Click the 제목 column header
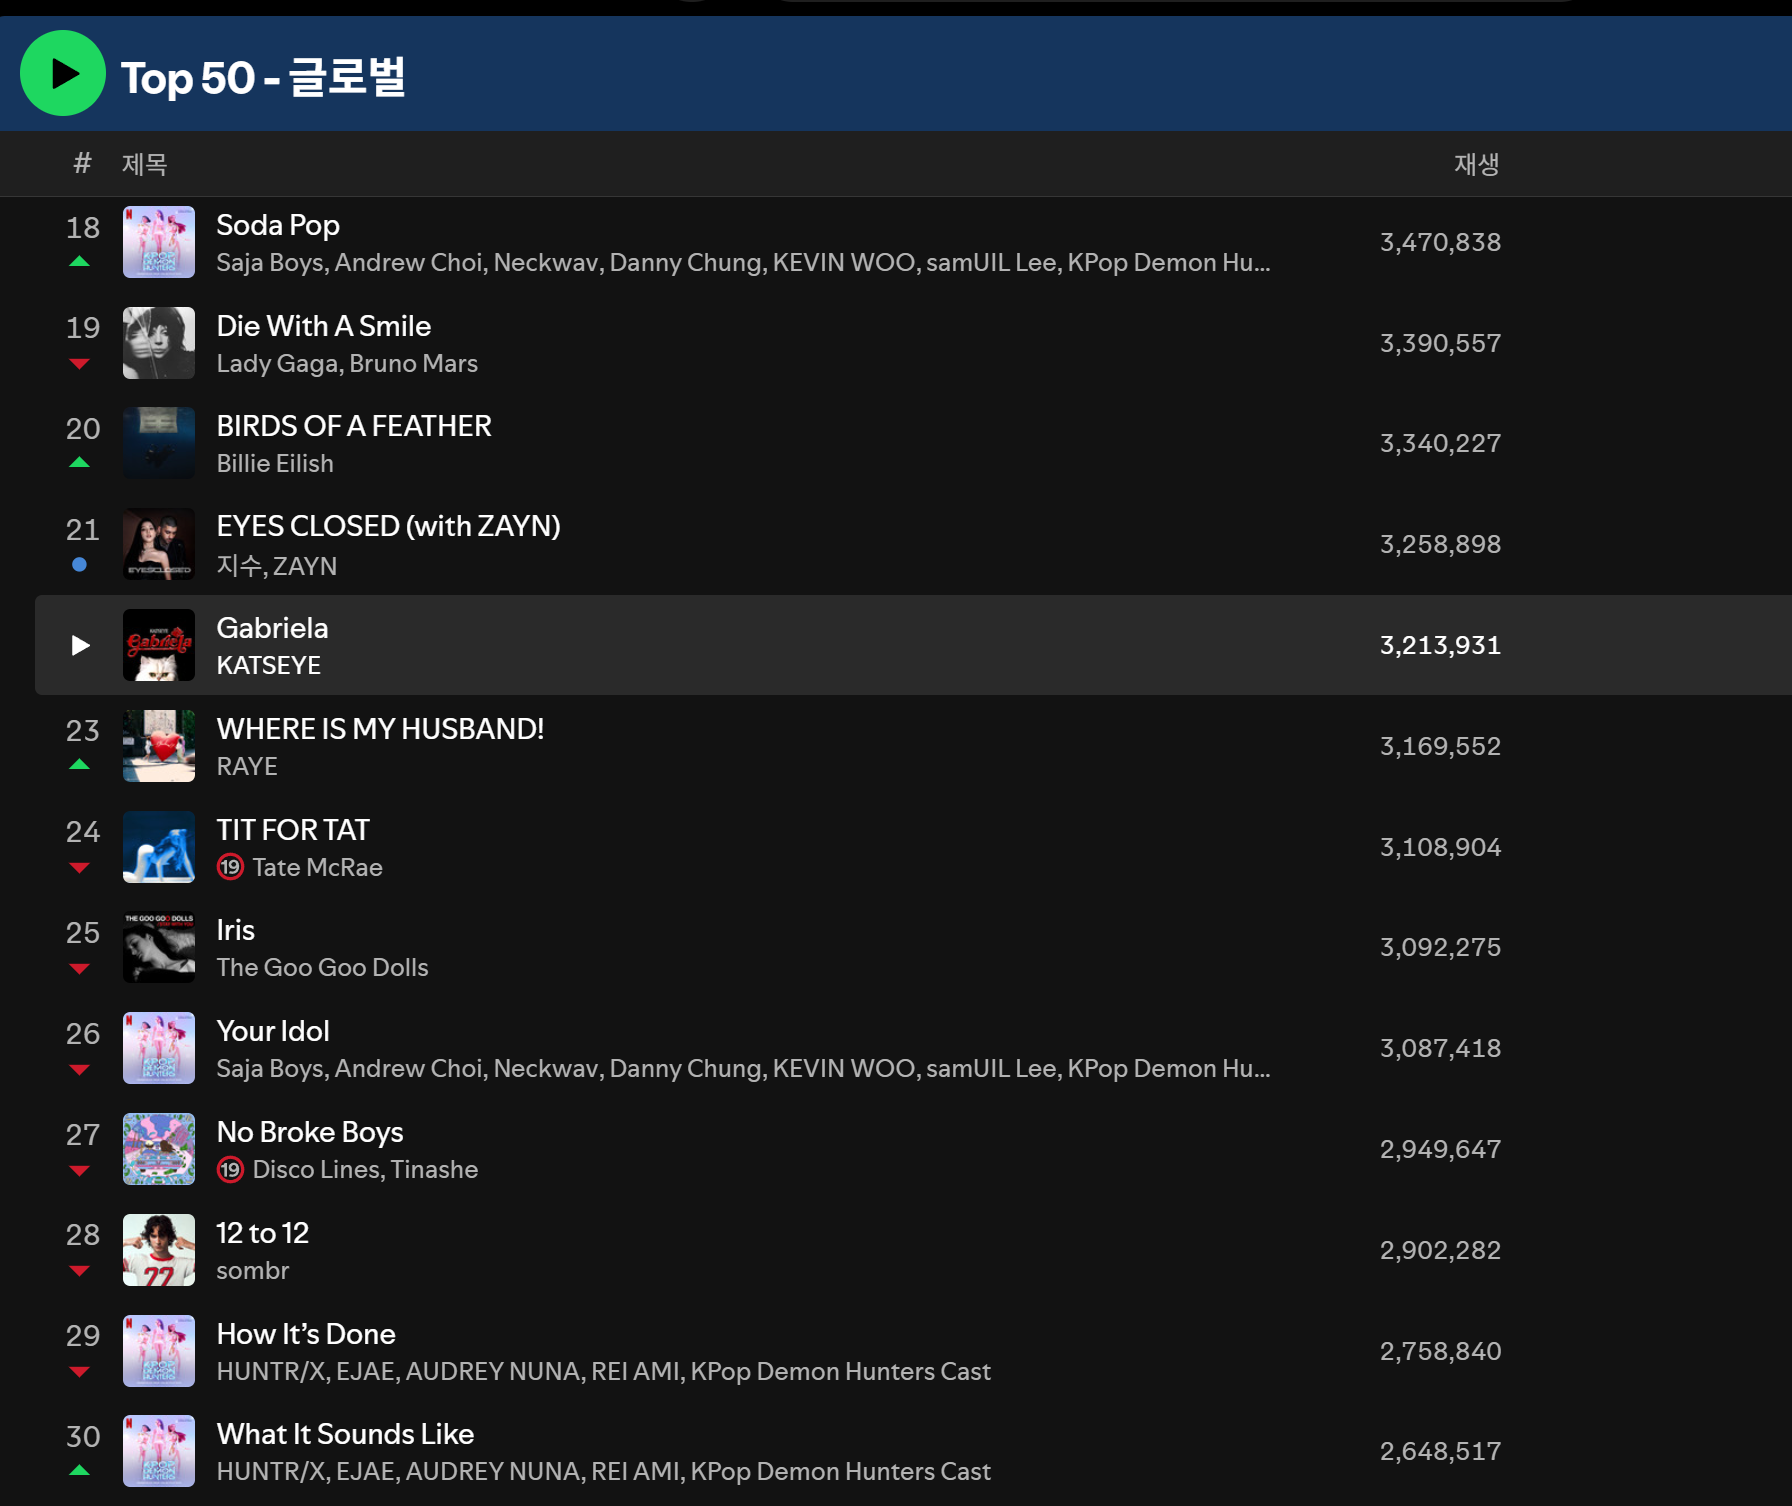The width and height of the screenshot is (1792, 1506). pos(145,164)
